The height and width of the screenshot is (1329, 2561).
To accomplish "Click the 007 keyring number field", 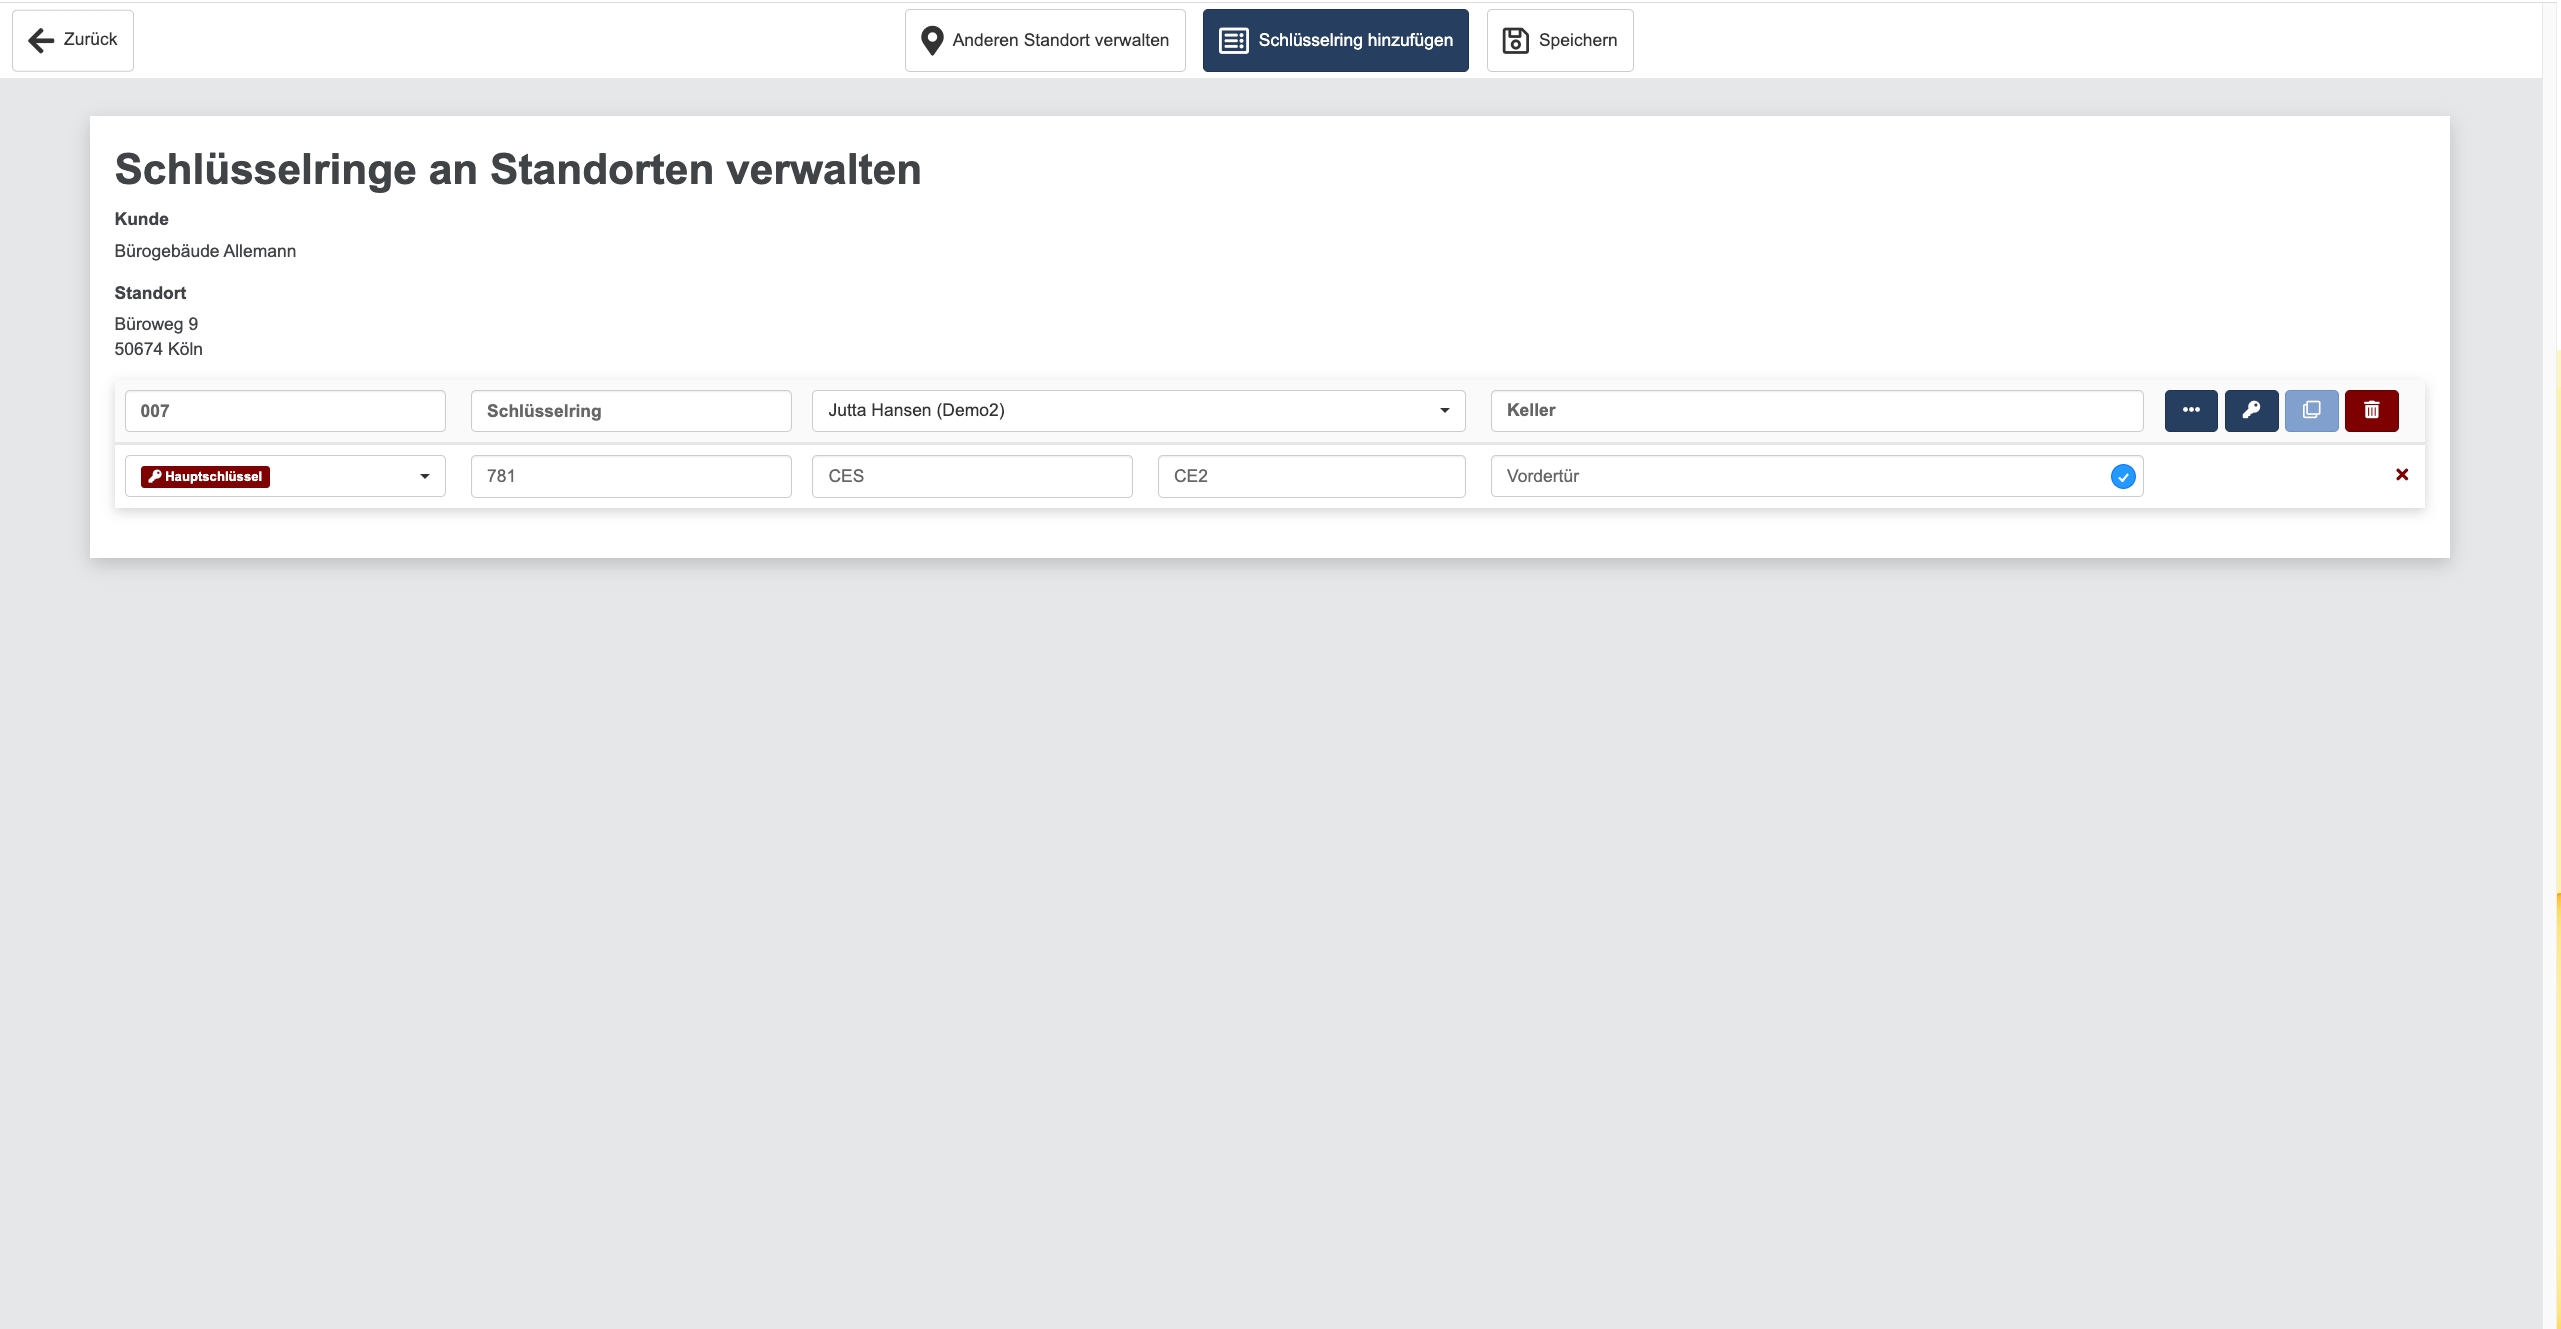I will [285, 411].
